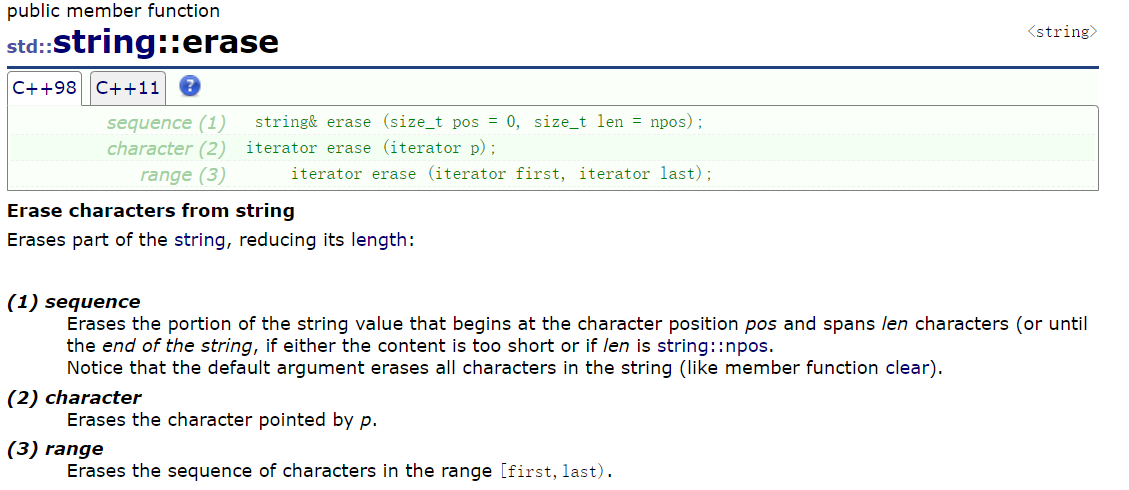
Task: Click the std:: prefix in the title
Action: (x=30, y=47)
